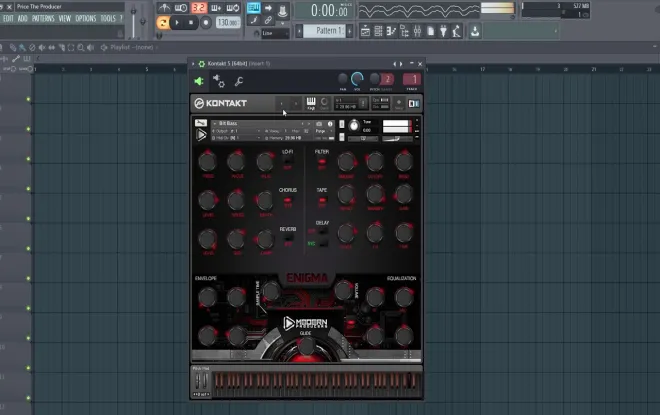Click the record button in transport
Image resolution: width=660 pixels, height=415 pixels.
click(x=206, y=22)
